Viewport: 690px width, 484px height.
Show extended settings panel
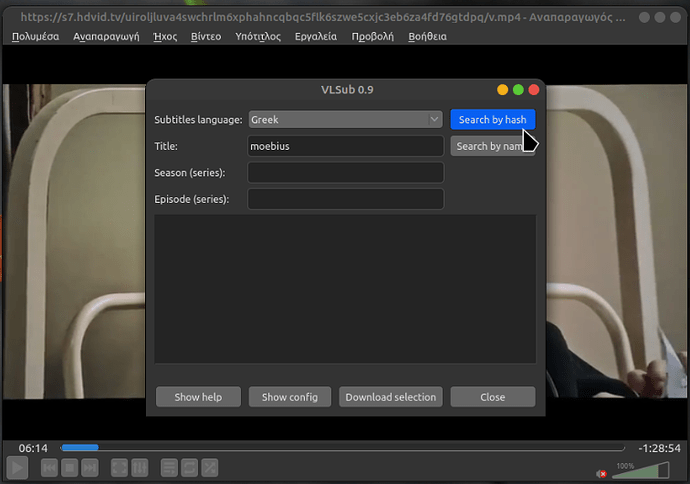(140, 467)
